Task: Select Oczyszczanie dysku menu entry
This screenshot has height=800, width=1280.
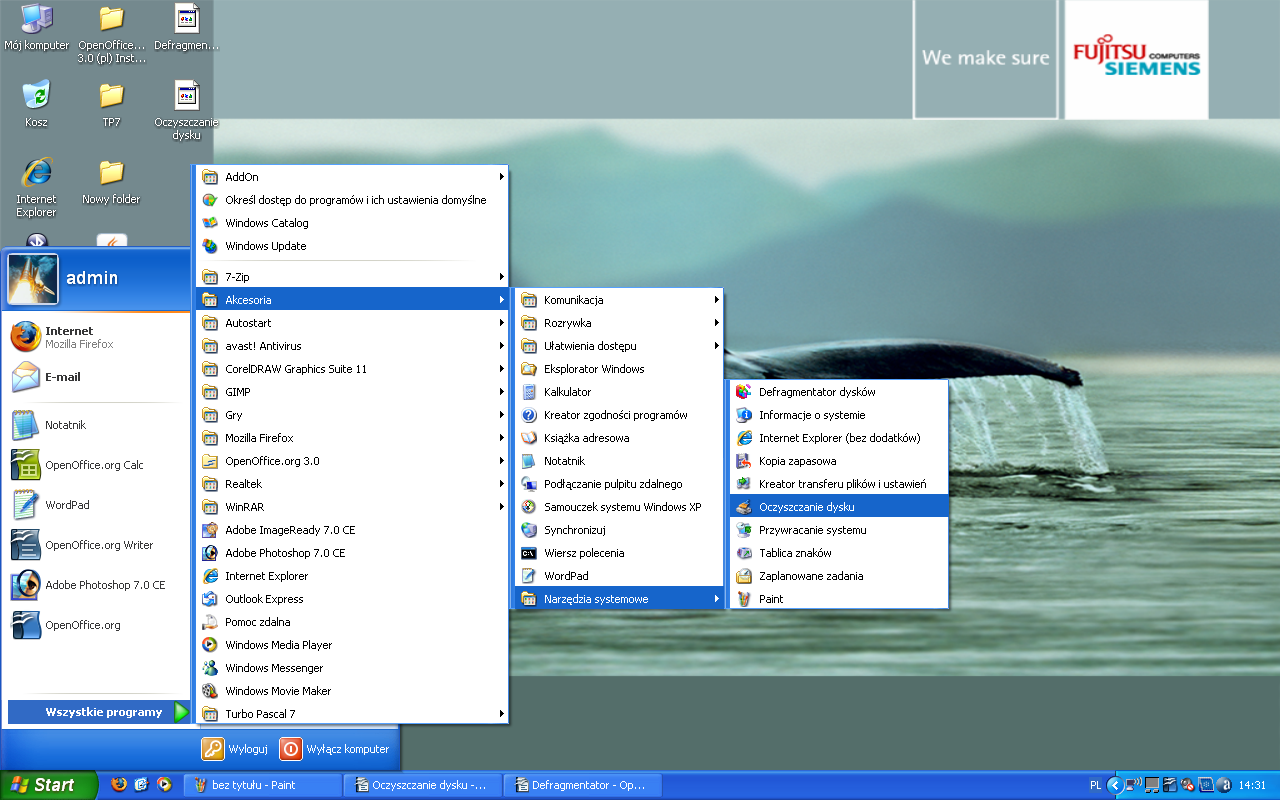Action: coord(838,507)
